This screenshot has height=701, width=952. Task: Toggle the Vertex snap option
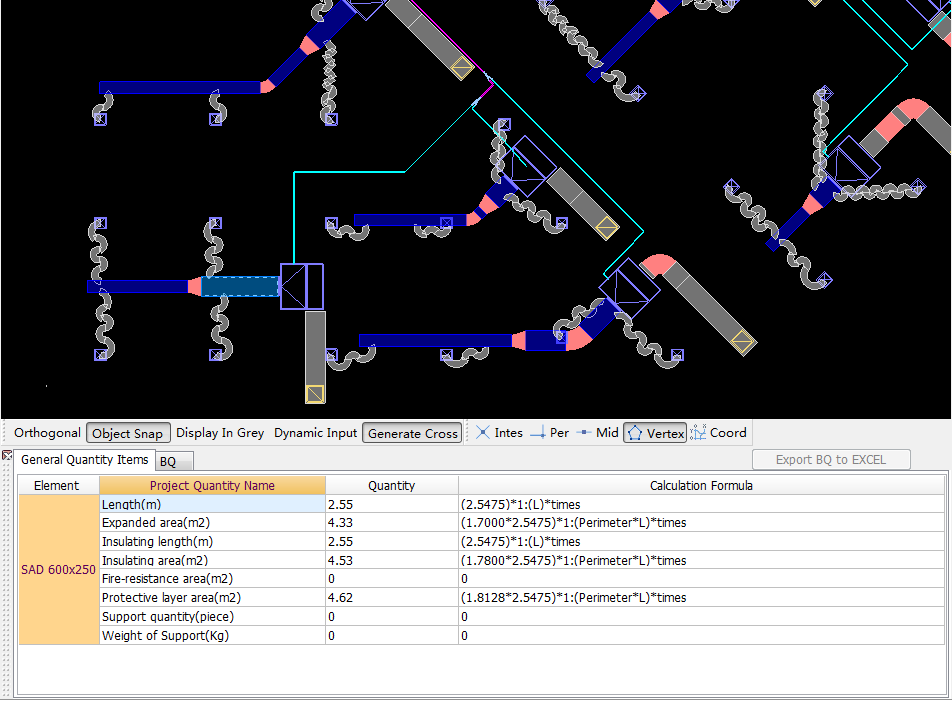click(655, 433)
